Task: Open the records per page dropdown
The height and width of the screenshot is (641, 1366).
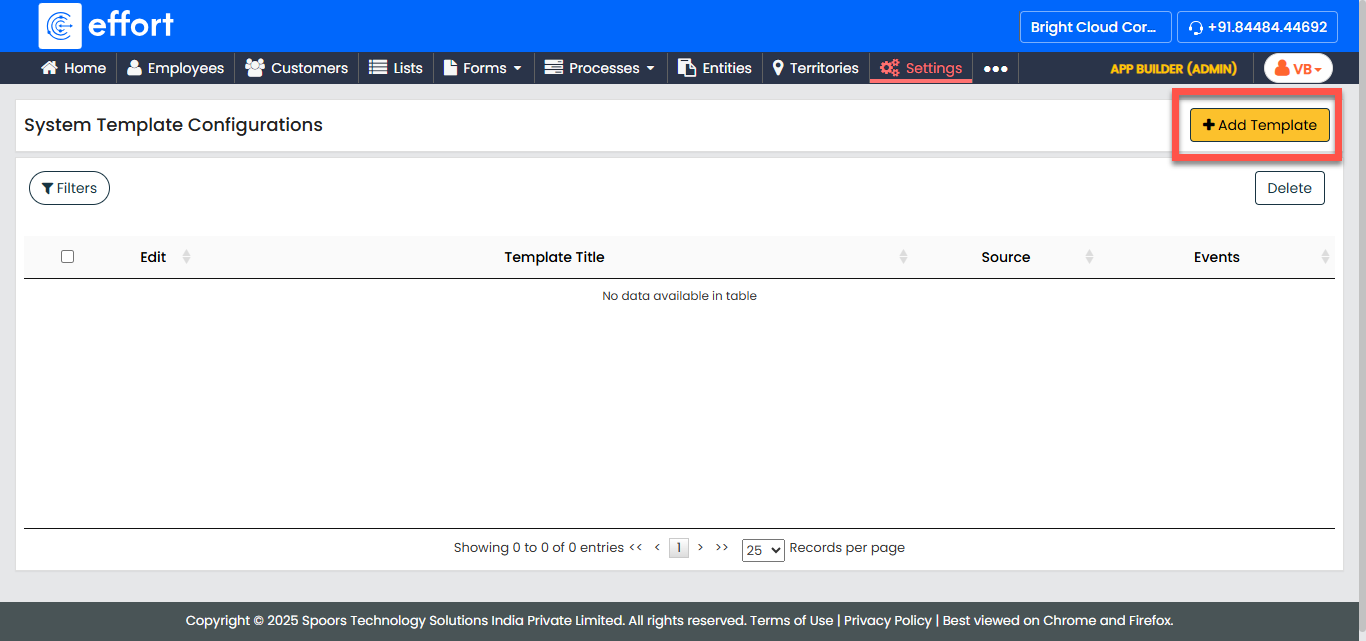Action: [x=763, y=549]
